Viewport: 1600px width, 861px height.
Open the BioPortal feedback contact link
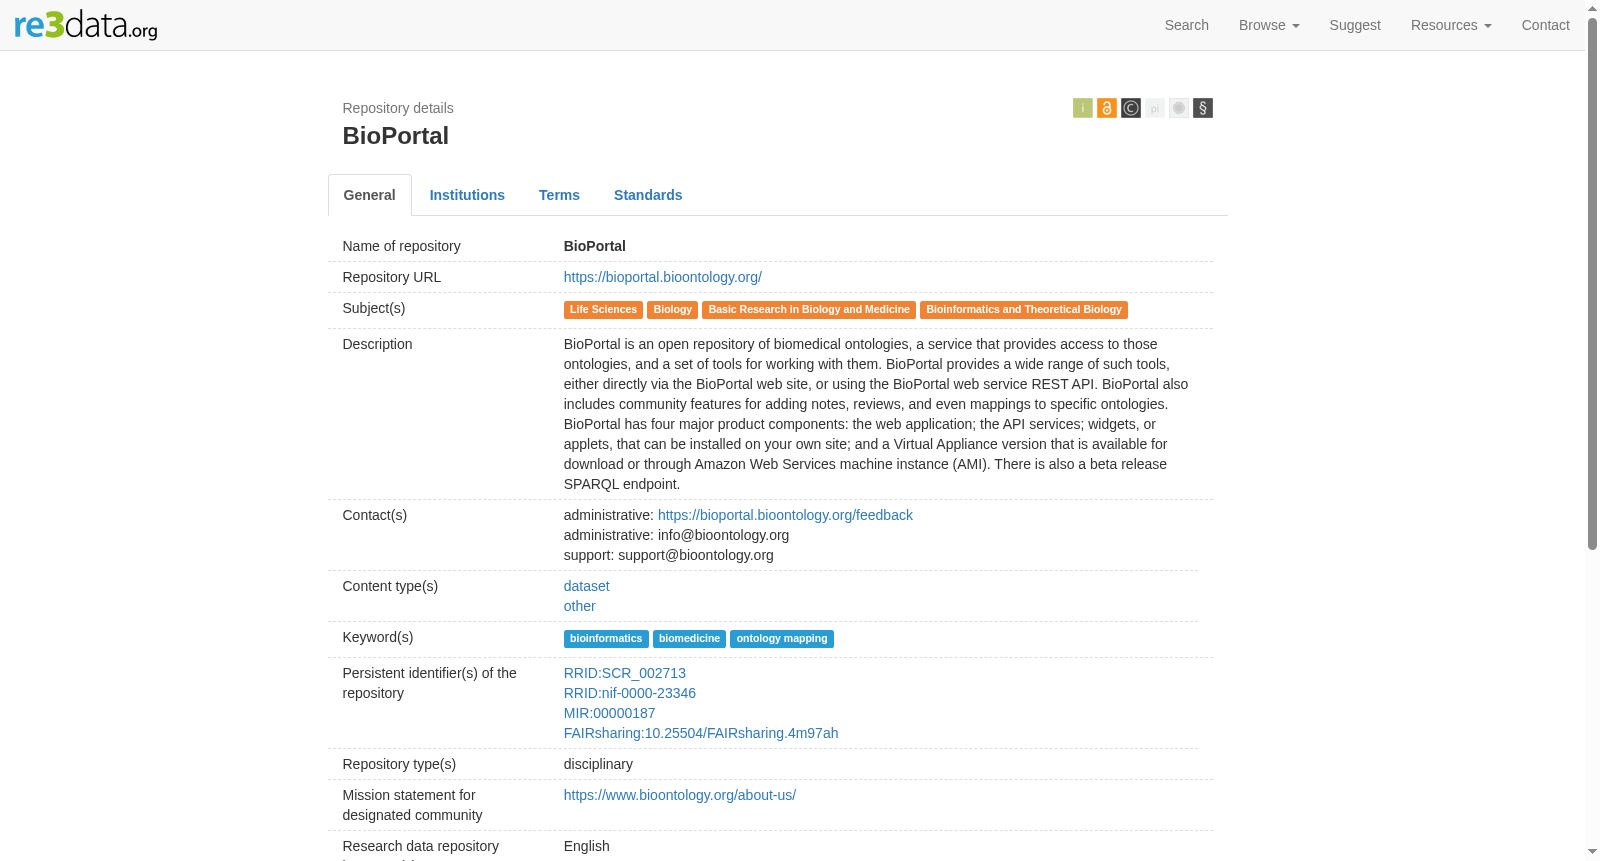[x=785, y=515]
